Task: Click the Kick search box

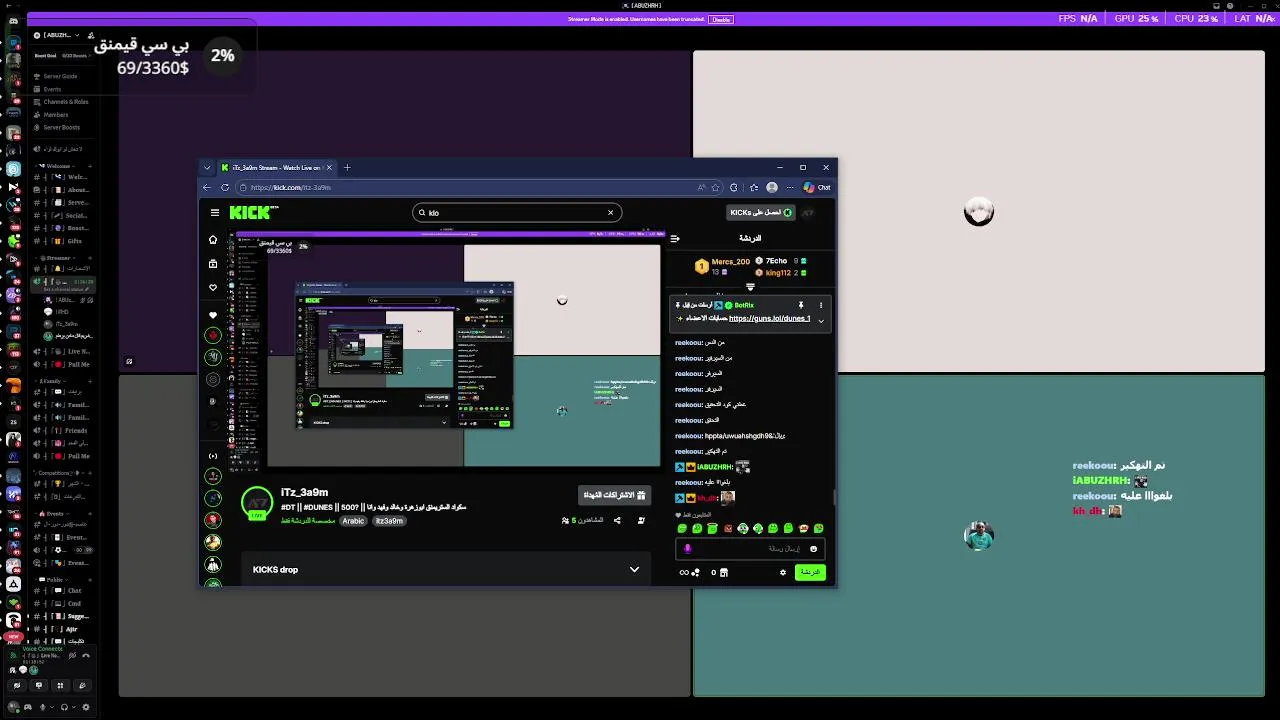Action: (517, 212)
